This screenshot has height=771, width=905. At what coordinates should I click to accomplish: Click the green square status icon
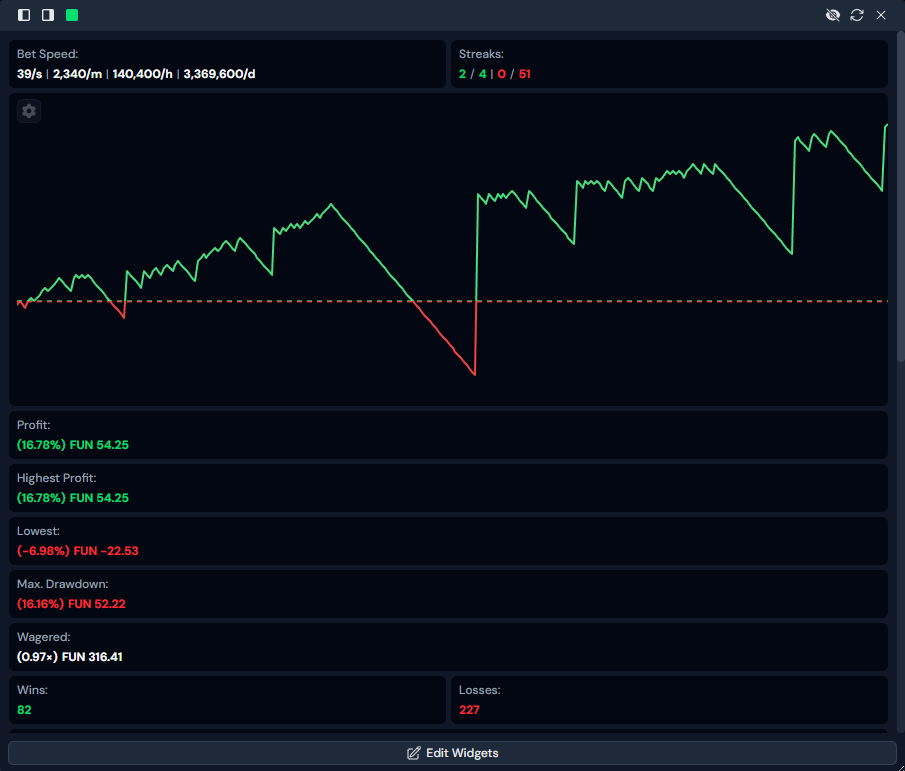[72, 15]
